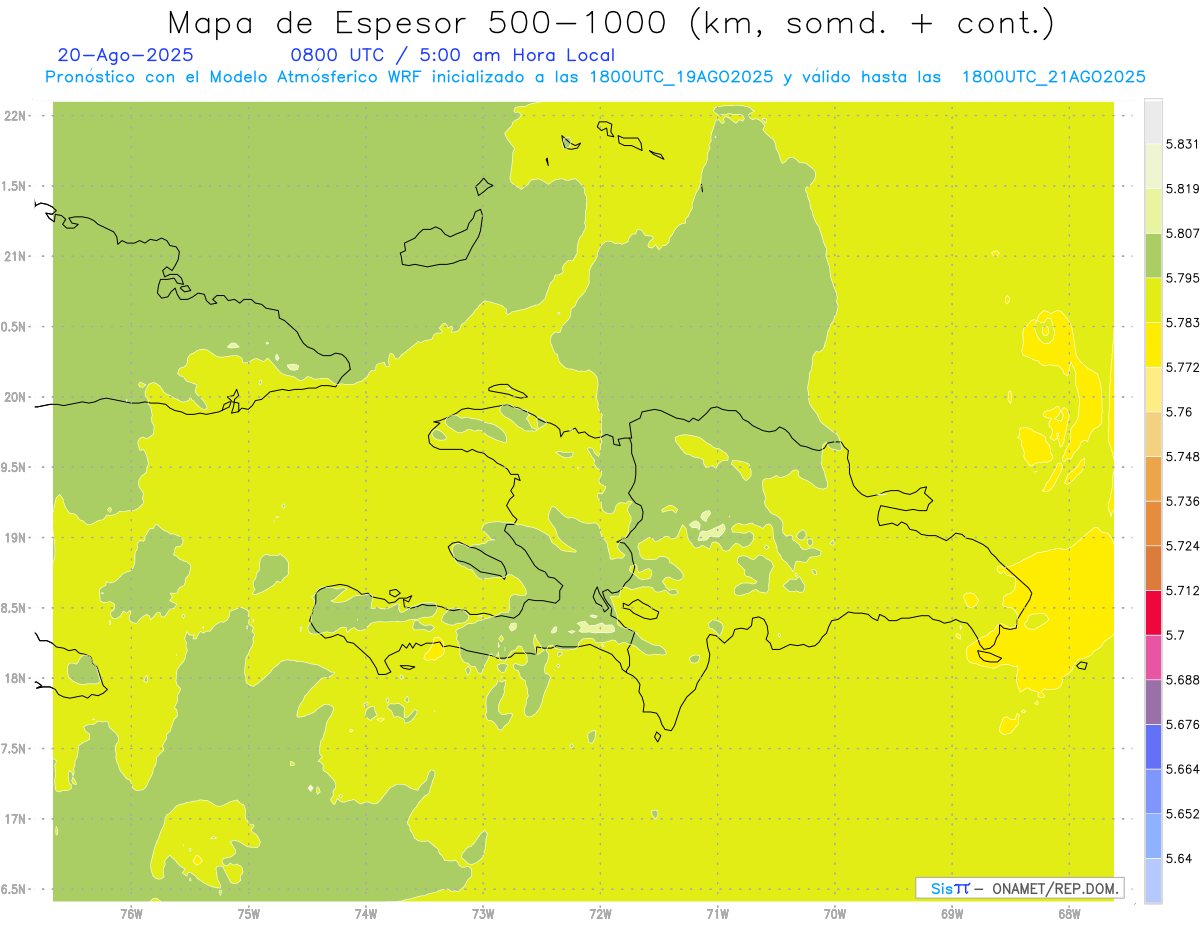The width and height of the screenshot is (1200, 927).
Task: Pick the purple legend swatch between 5.676 and 5.688
Action: [1153, 702]
